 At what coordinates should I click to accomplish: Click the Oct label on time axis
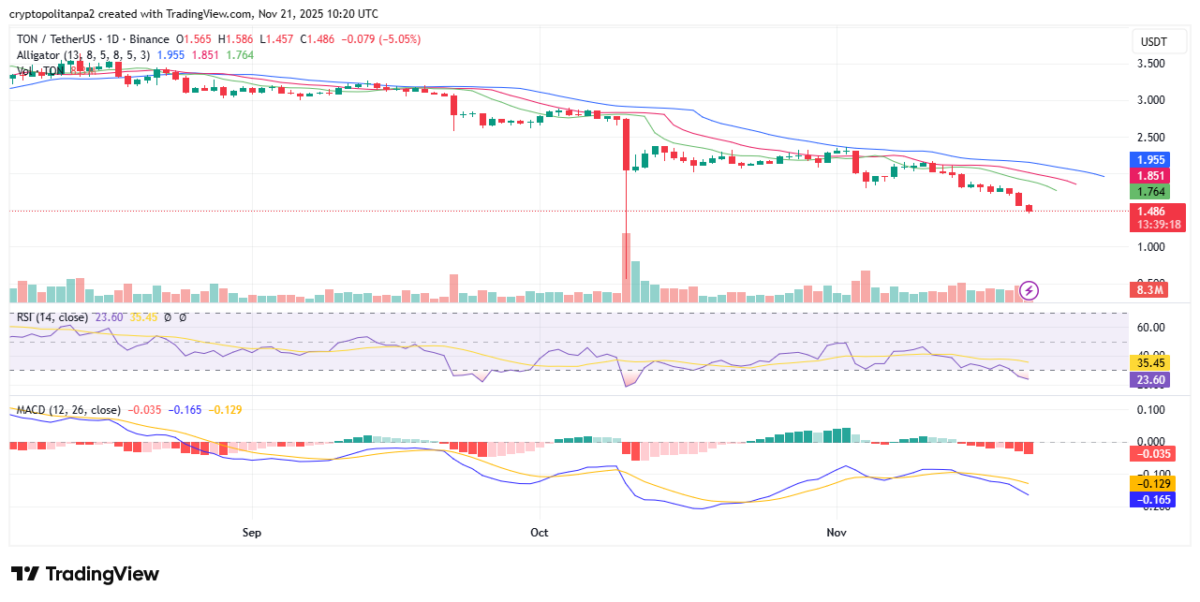click(541, 533)
